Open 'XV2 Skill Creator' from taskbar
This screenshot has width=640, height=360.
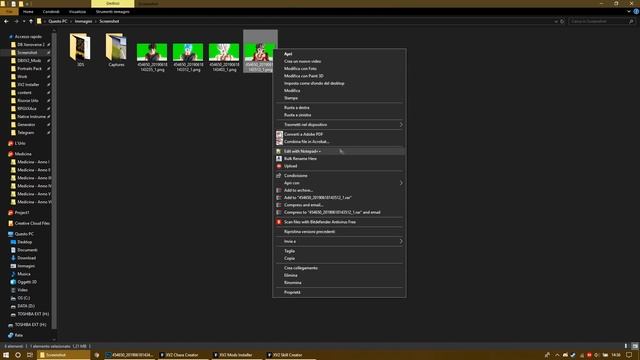(287, 355)
